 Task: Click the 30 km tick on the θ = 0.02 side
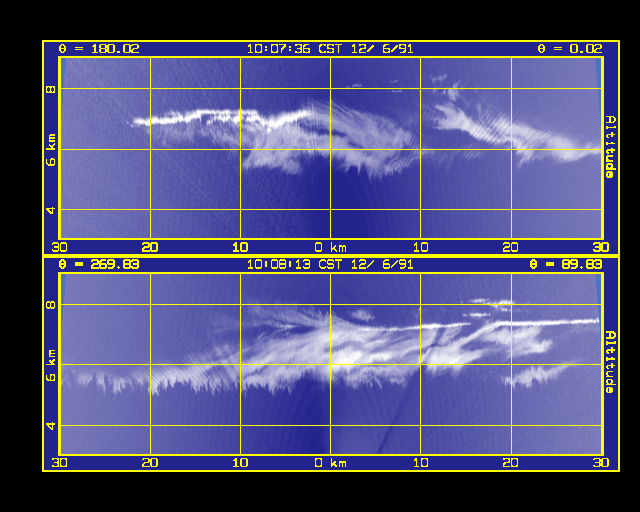[x=601, y=247]
